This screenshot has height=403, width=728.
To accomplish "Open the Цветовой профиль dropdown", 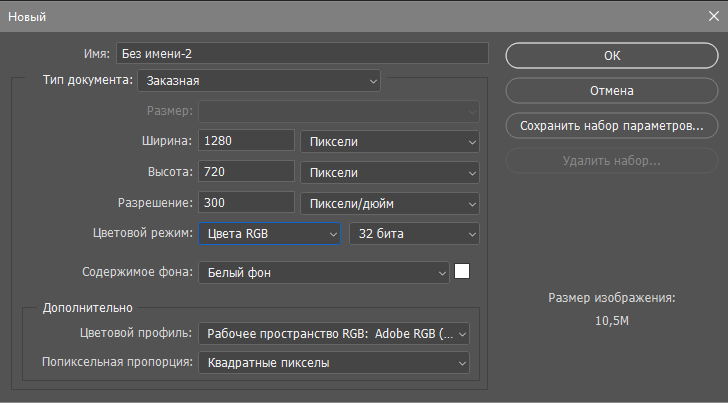I will [x=334, y=334].
